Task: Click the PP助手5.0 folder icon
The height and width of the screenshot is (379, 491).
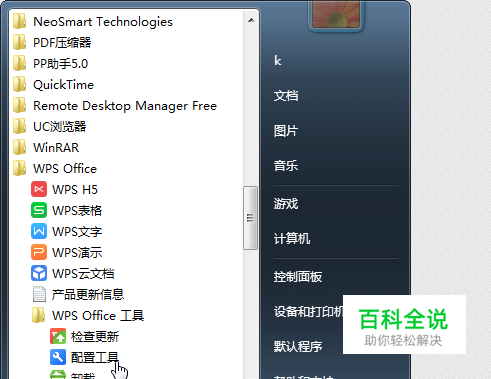Action: point(19,63)
